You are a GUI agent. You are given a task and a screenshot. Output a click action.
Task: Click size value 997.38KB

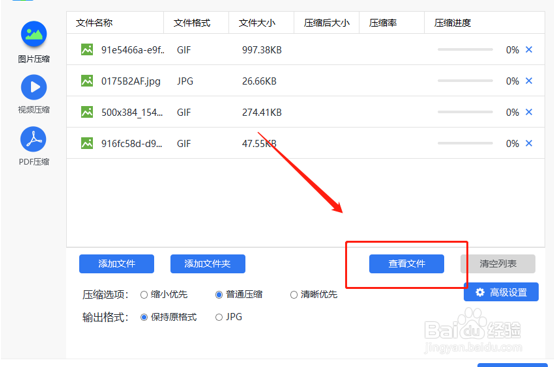[x=262, y=50]
